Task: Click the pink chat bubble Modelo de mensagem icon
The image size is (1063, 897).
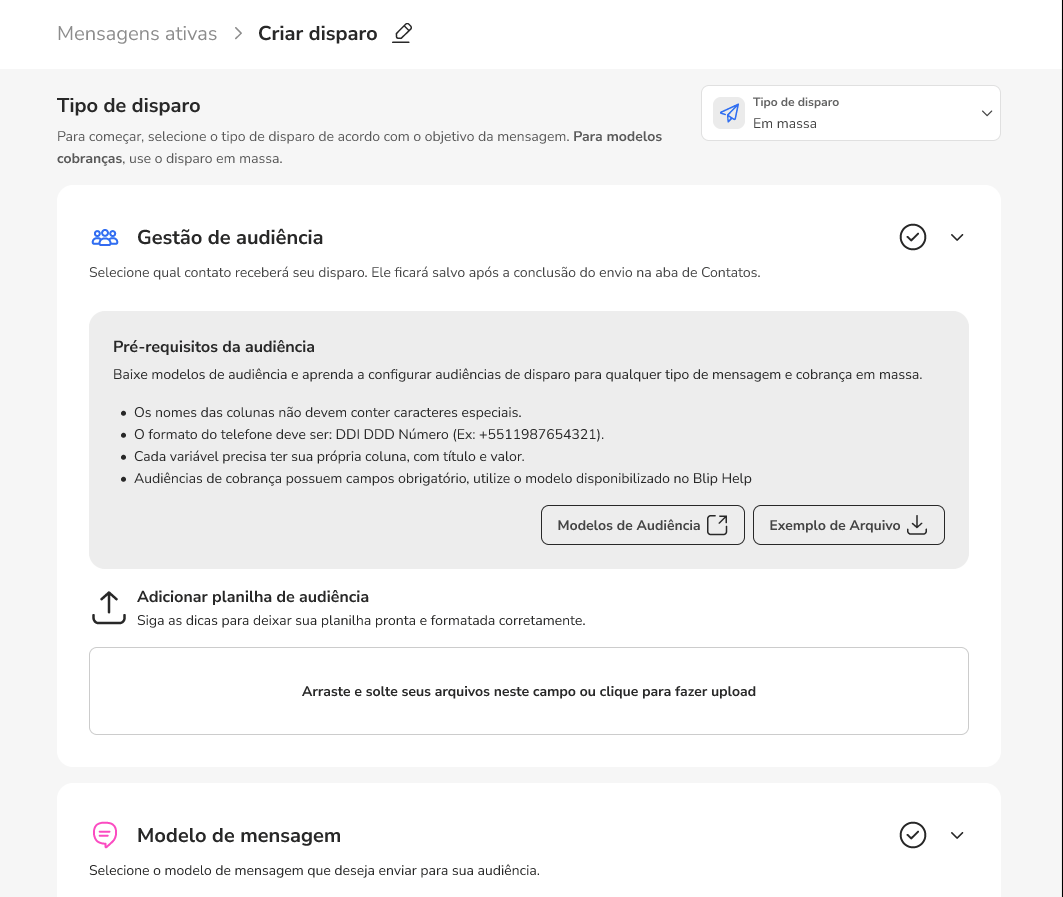Action: tap(105, 835)
